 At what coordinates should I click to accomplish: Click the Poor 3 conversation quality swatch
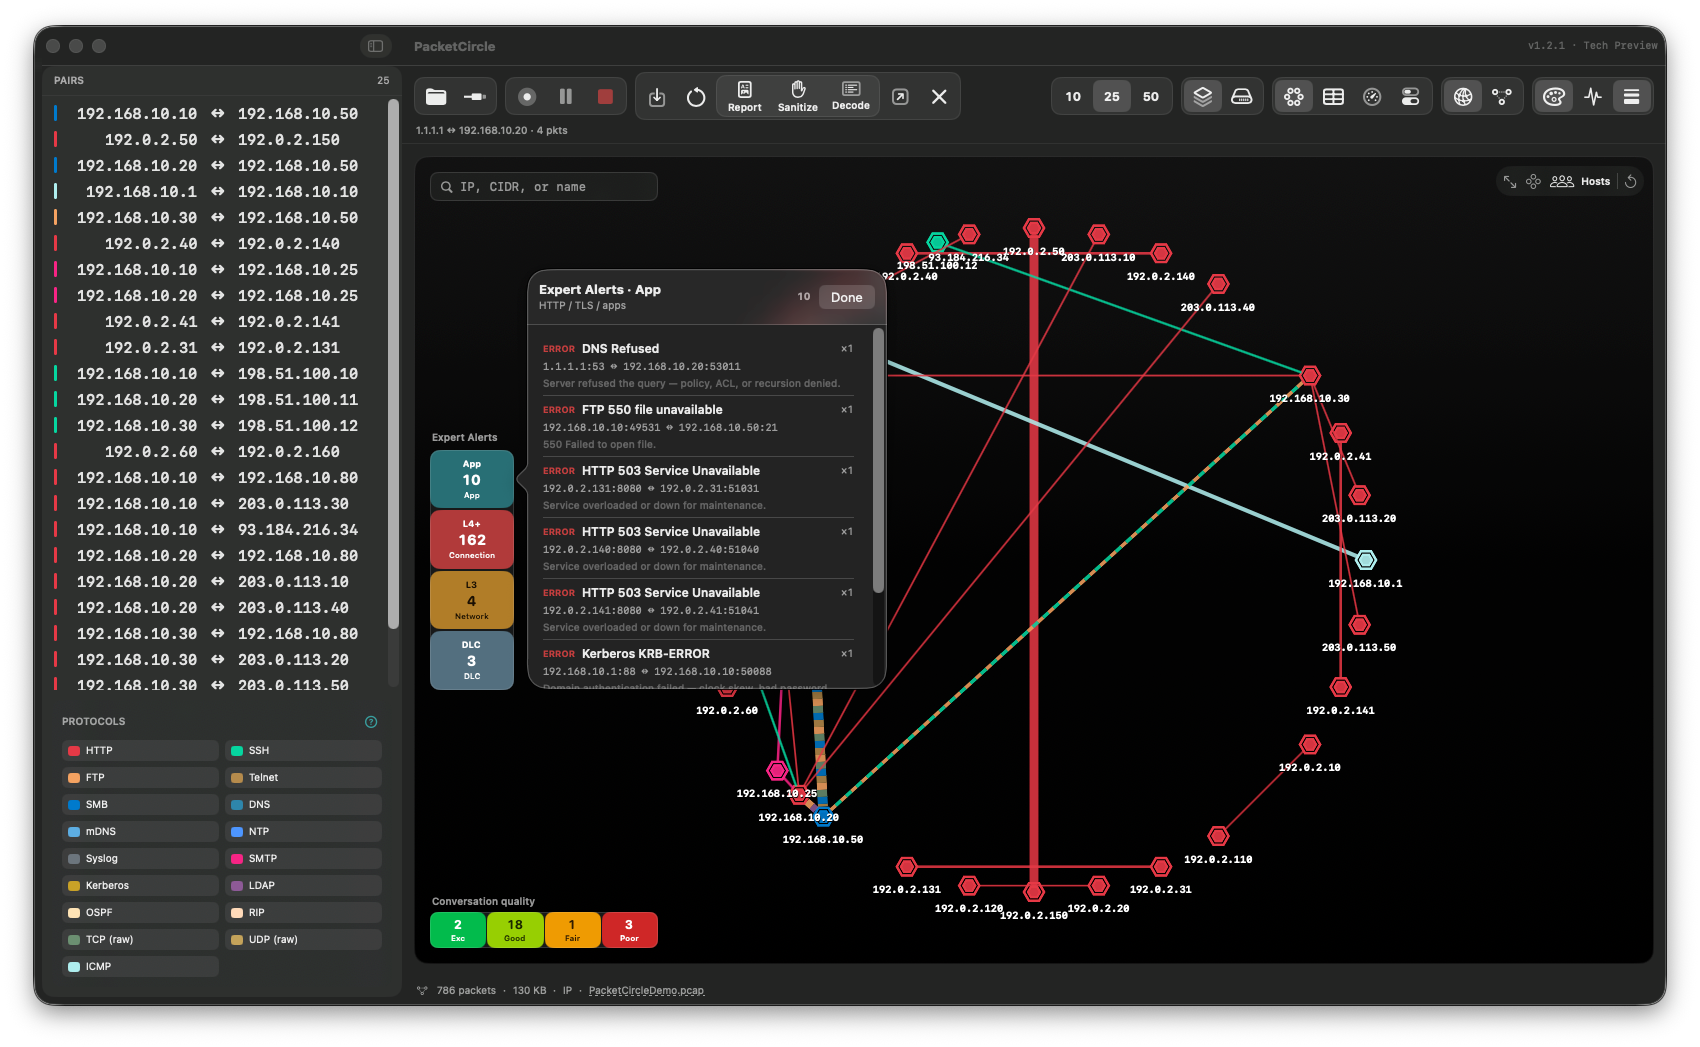(629, 930)
